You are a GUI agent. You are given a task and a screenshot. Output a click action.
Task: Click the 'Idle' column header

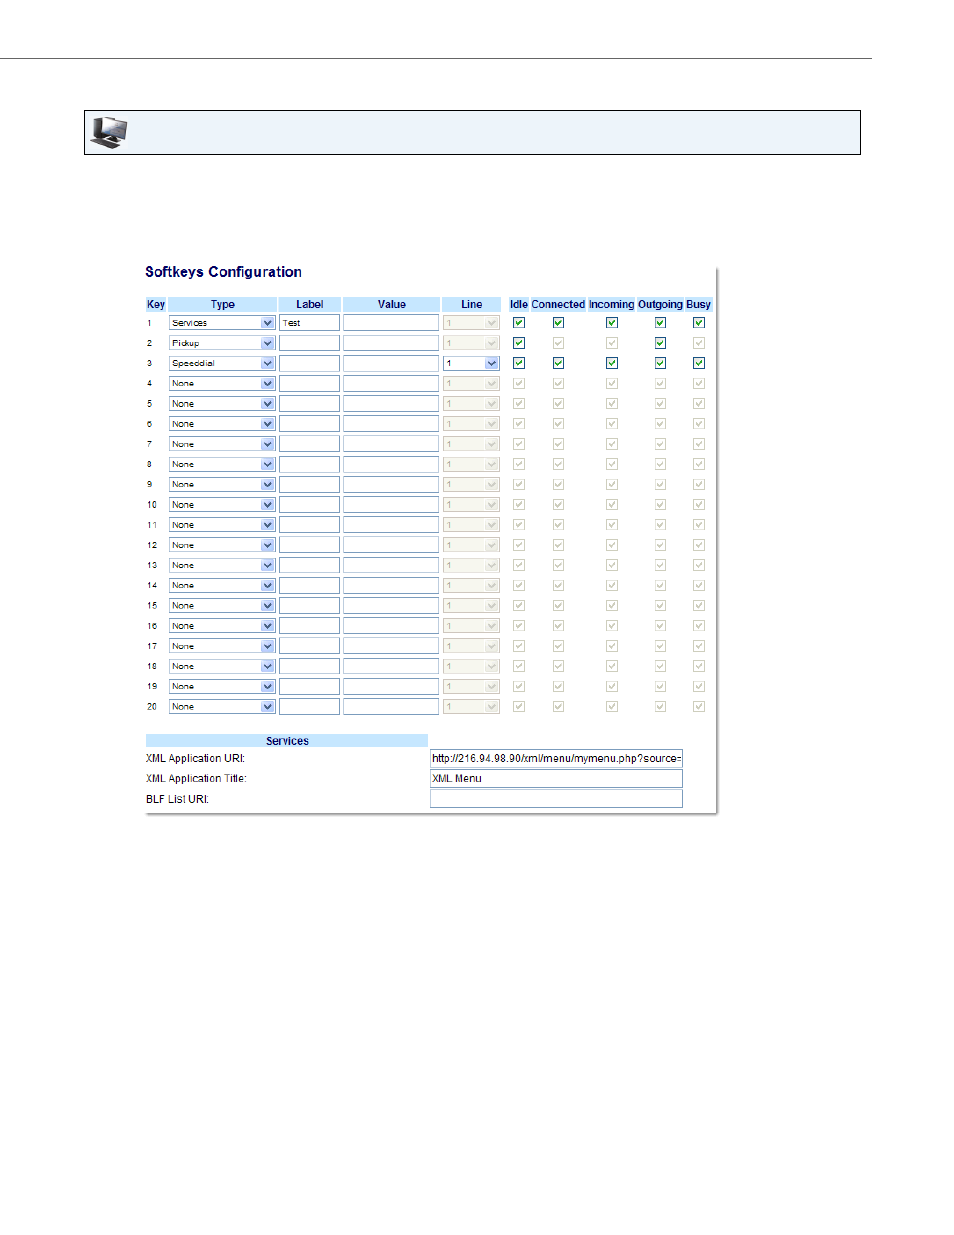pos(519,304)
